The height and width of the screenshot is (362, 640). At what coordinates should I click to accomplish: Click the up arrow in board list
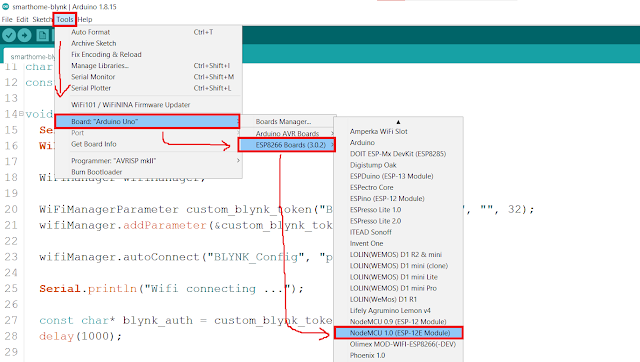tap(398, 122)
